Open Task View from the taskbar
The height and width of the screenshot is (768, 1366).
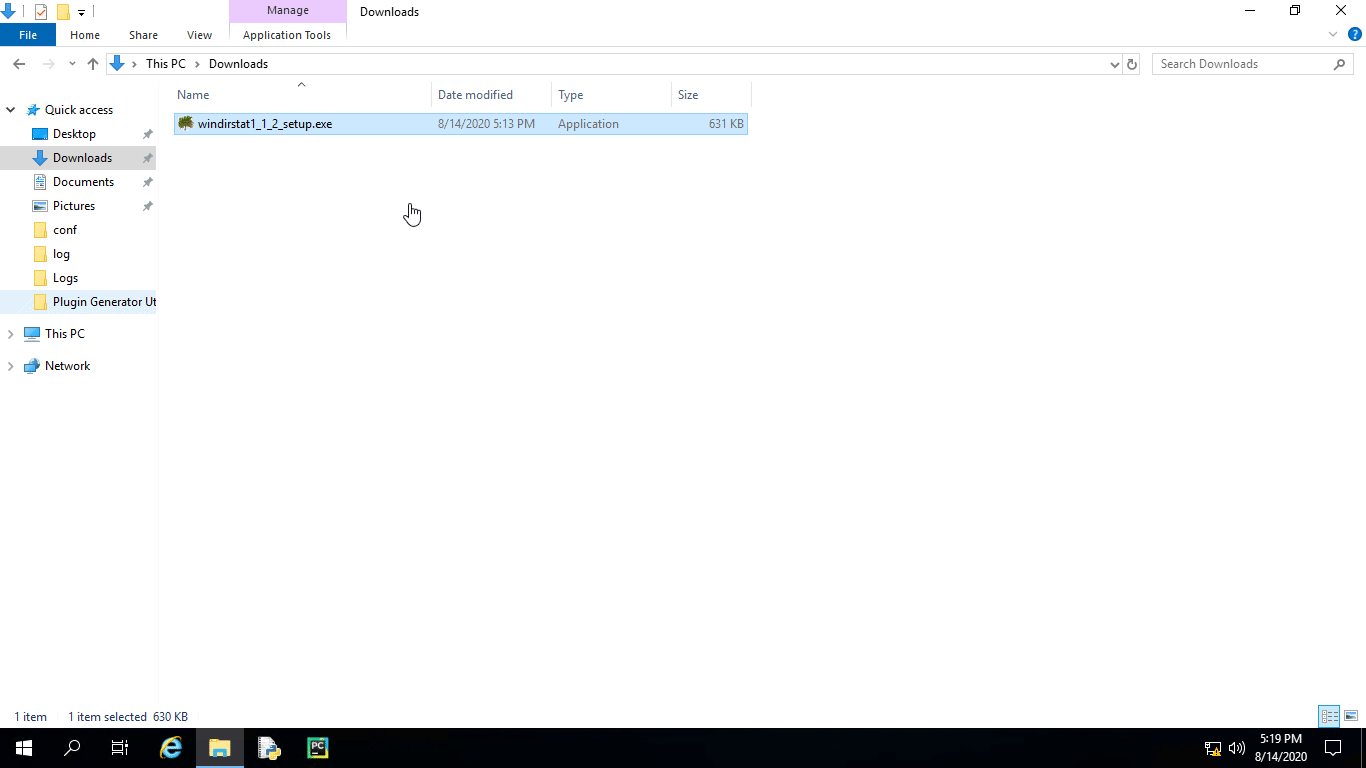click(x=119, y=747)
